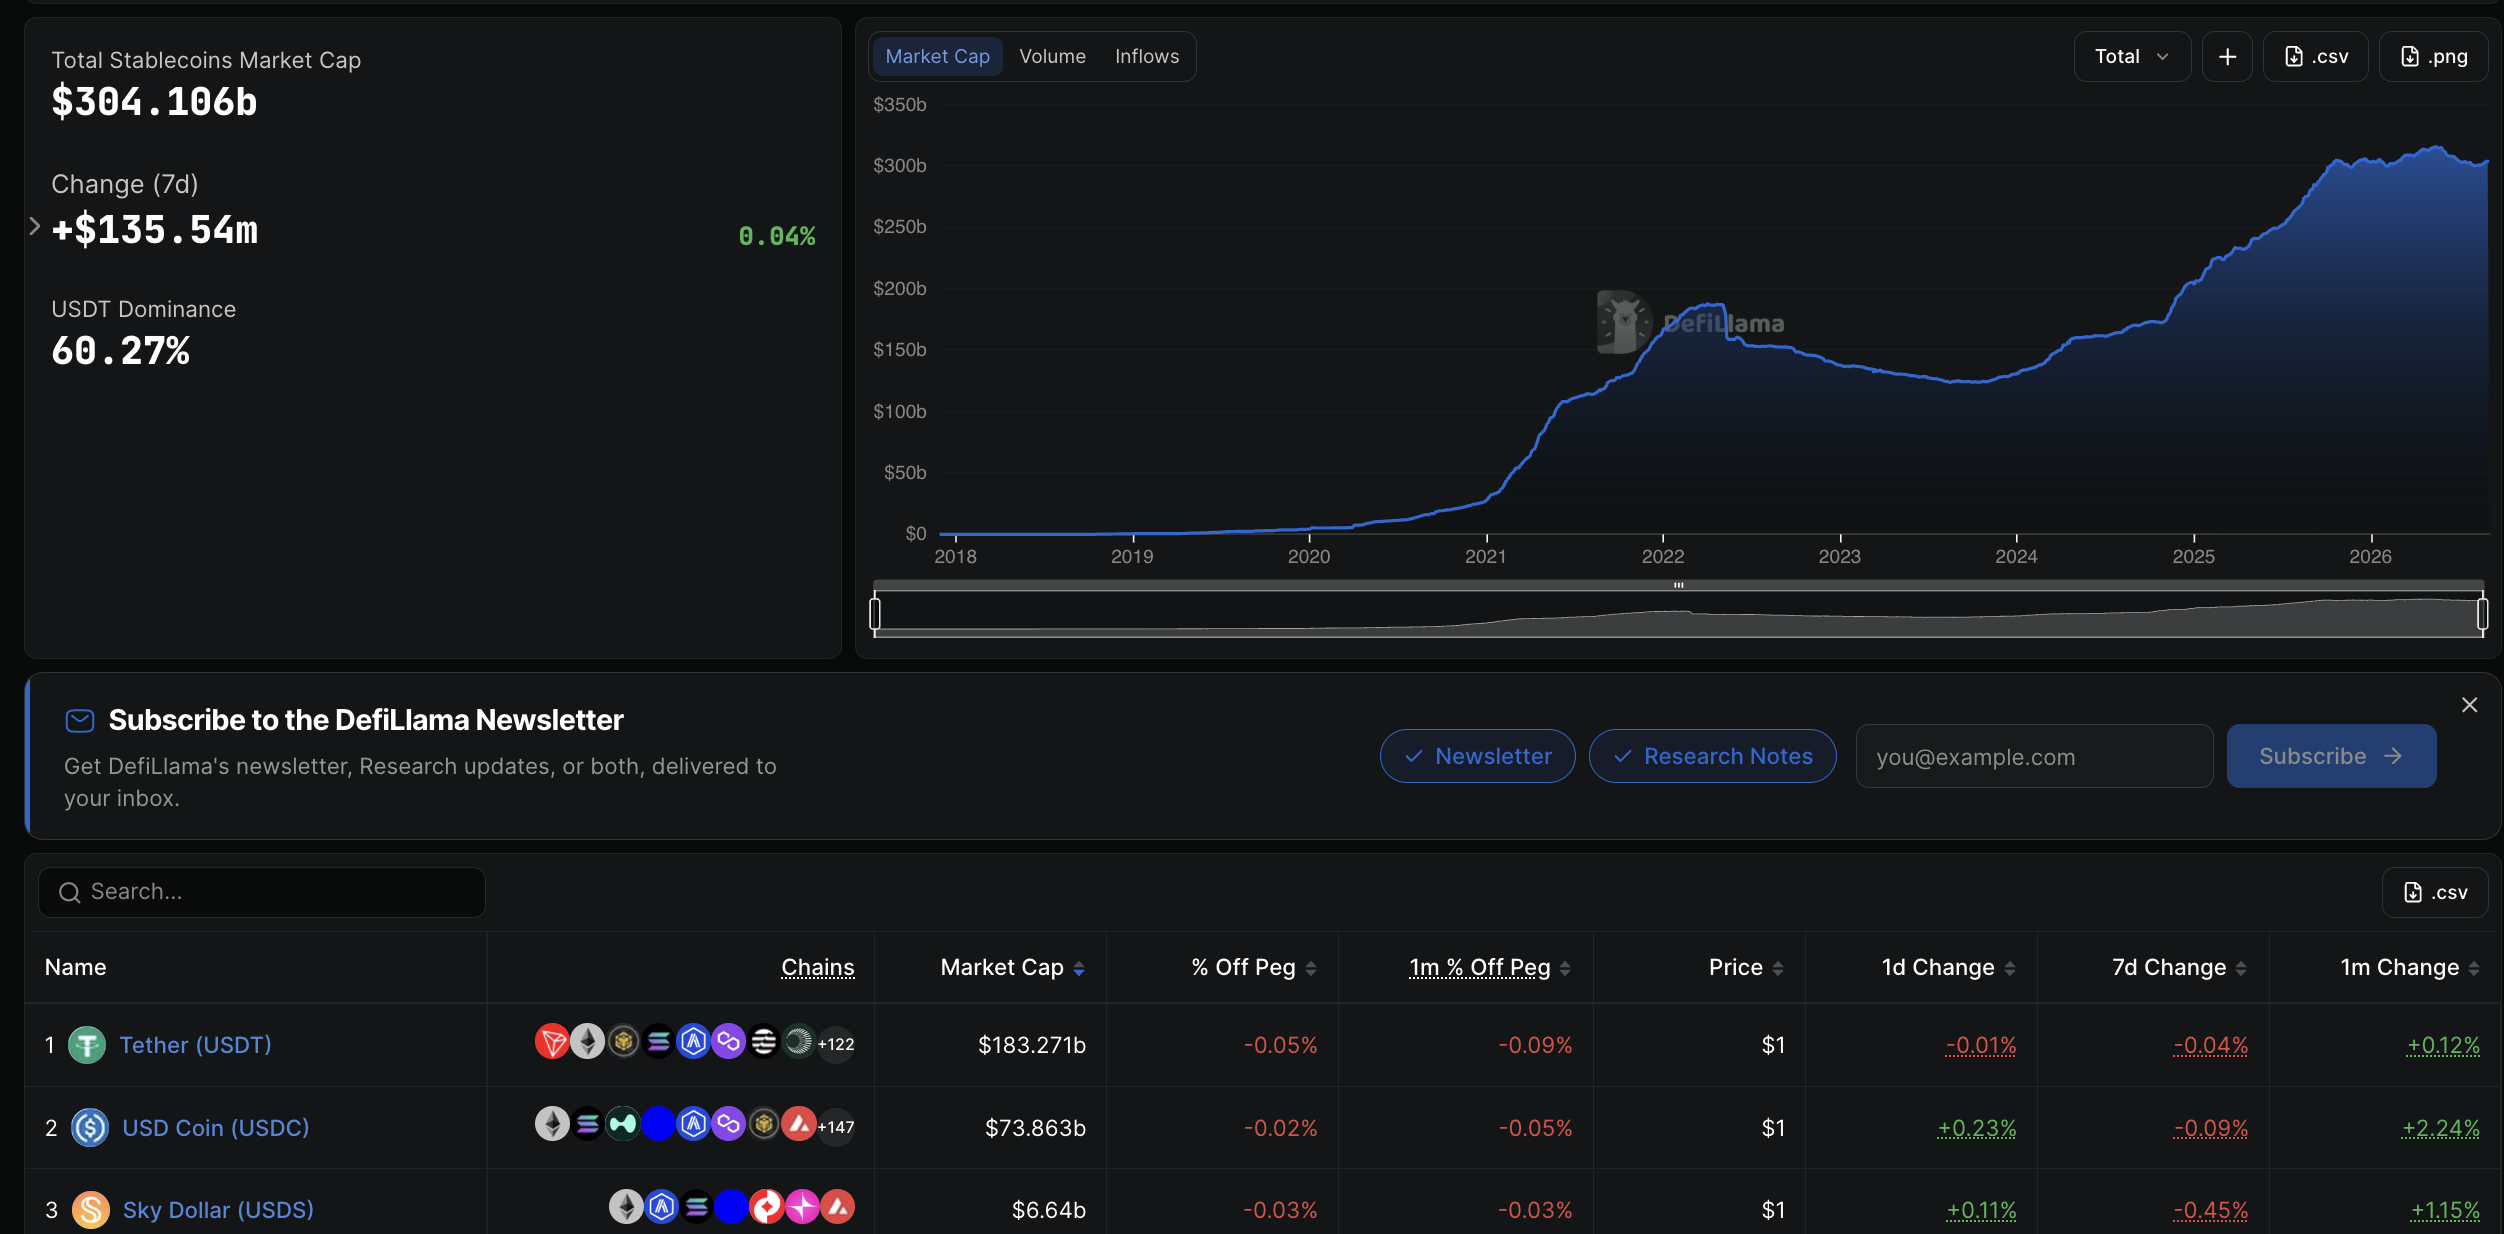Sort table by 1m % Off Peg column
The image size is (2504, 1234).
1490,967
